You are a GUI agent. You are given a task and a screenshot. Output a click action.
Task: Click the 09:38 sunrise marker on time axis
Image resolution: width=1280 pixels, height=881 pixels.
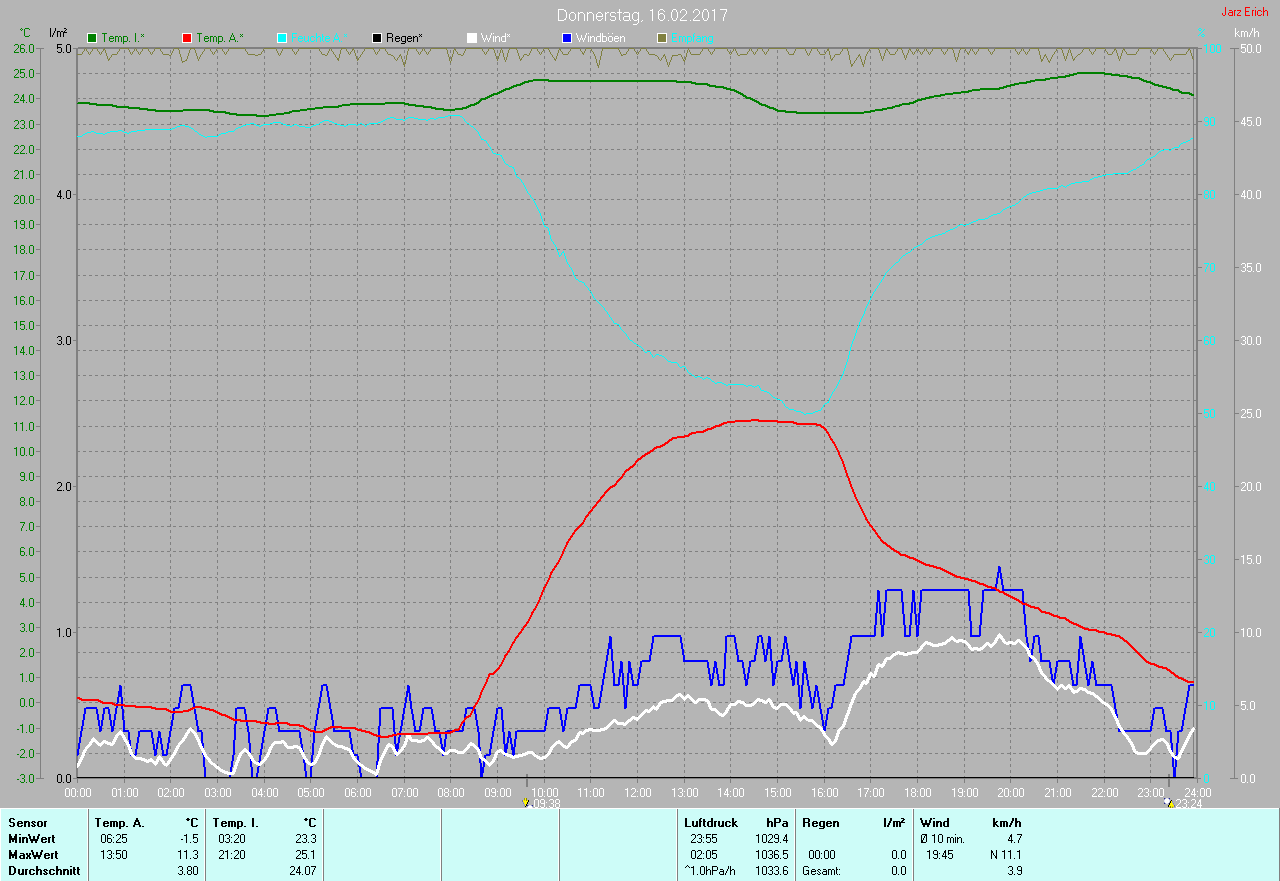click(541, 803)
